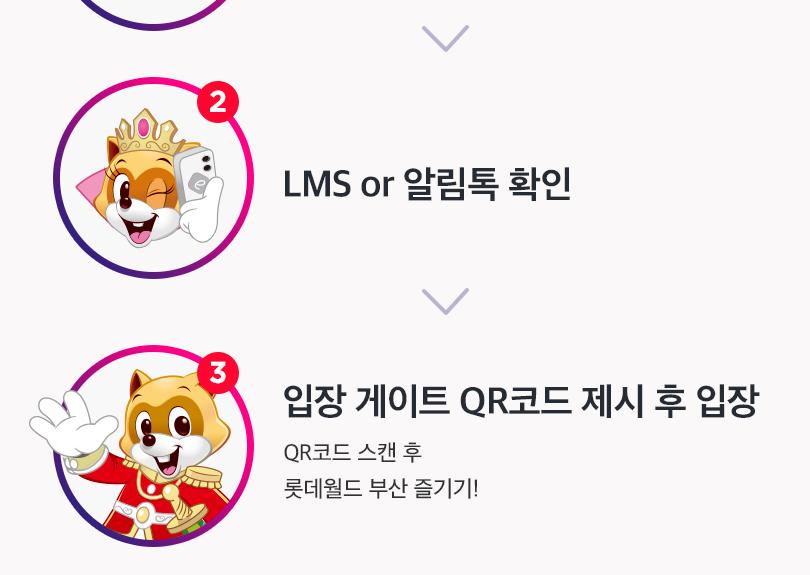Click the golden stamp held by the red-coated mascot
The width and height of the screenshot is (810, 575).
pyautogui.click(x=183, y=510)
